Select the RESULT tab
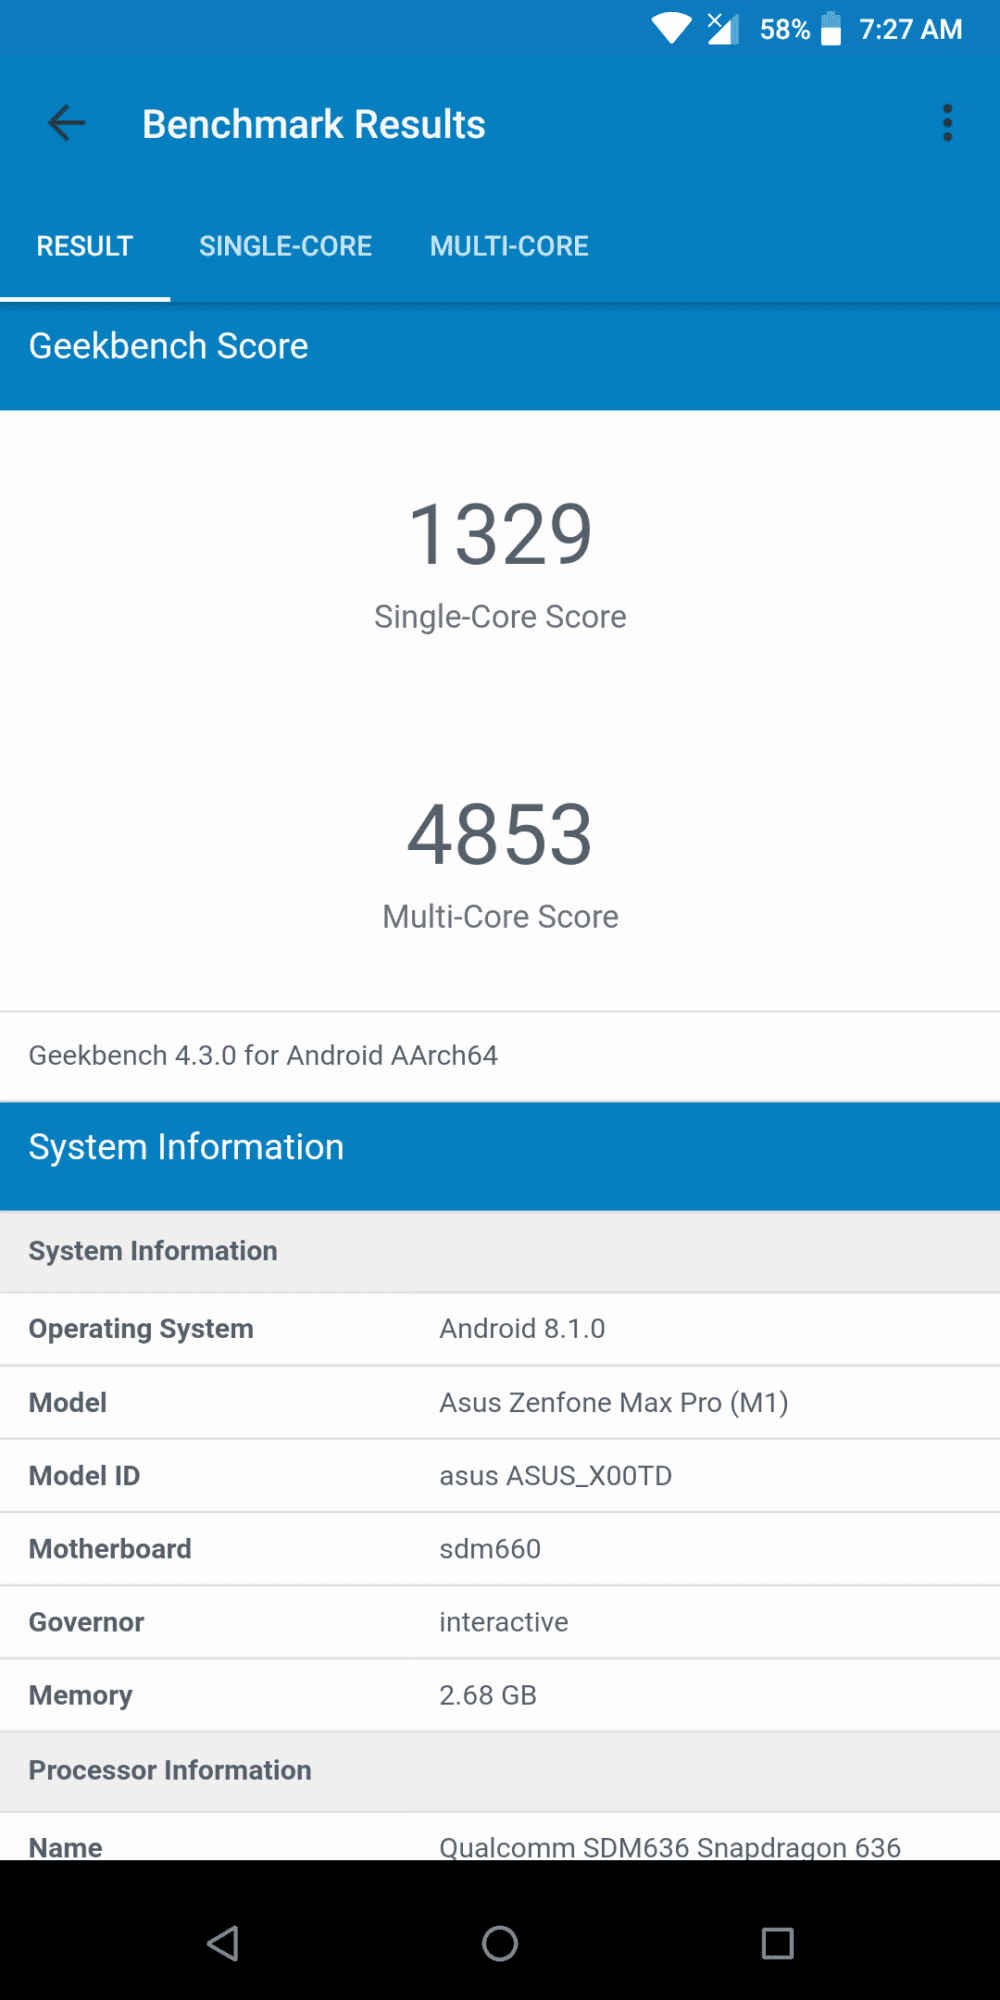 [84, 245]
